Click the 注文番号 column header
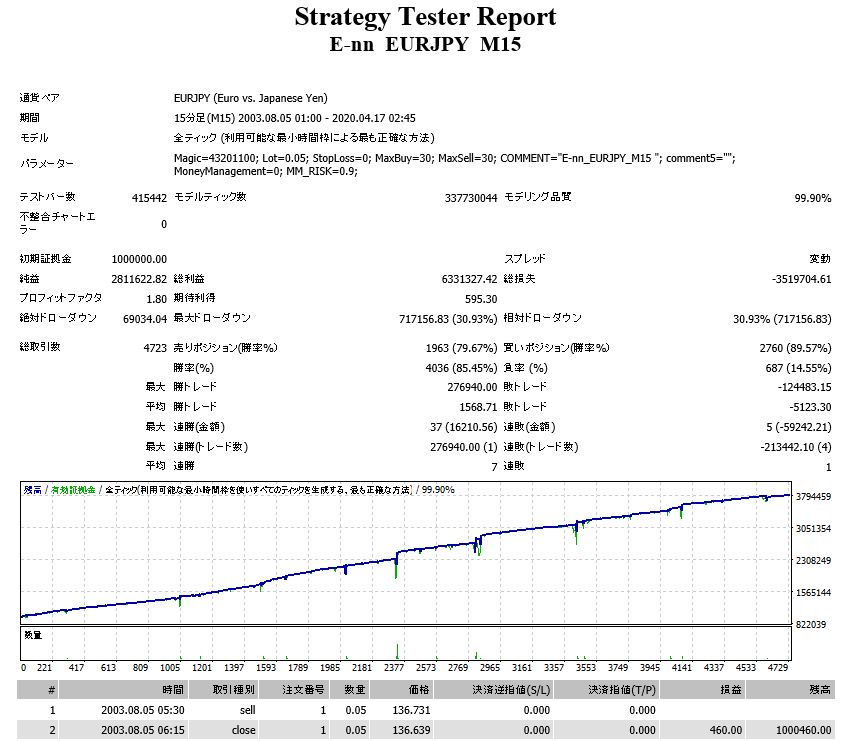Screen dimensions: 850x742 [294, 689]
